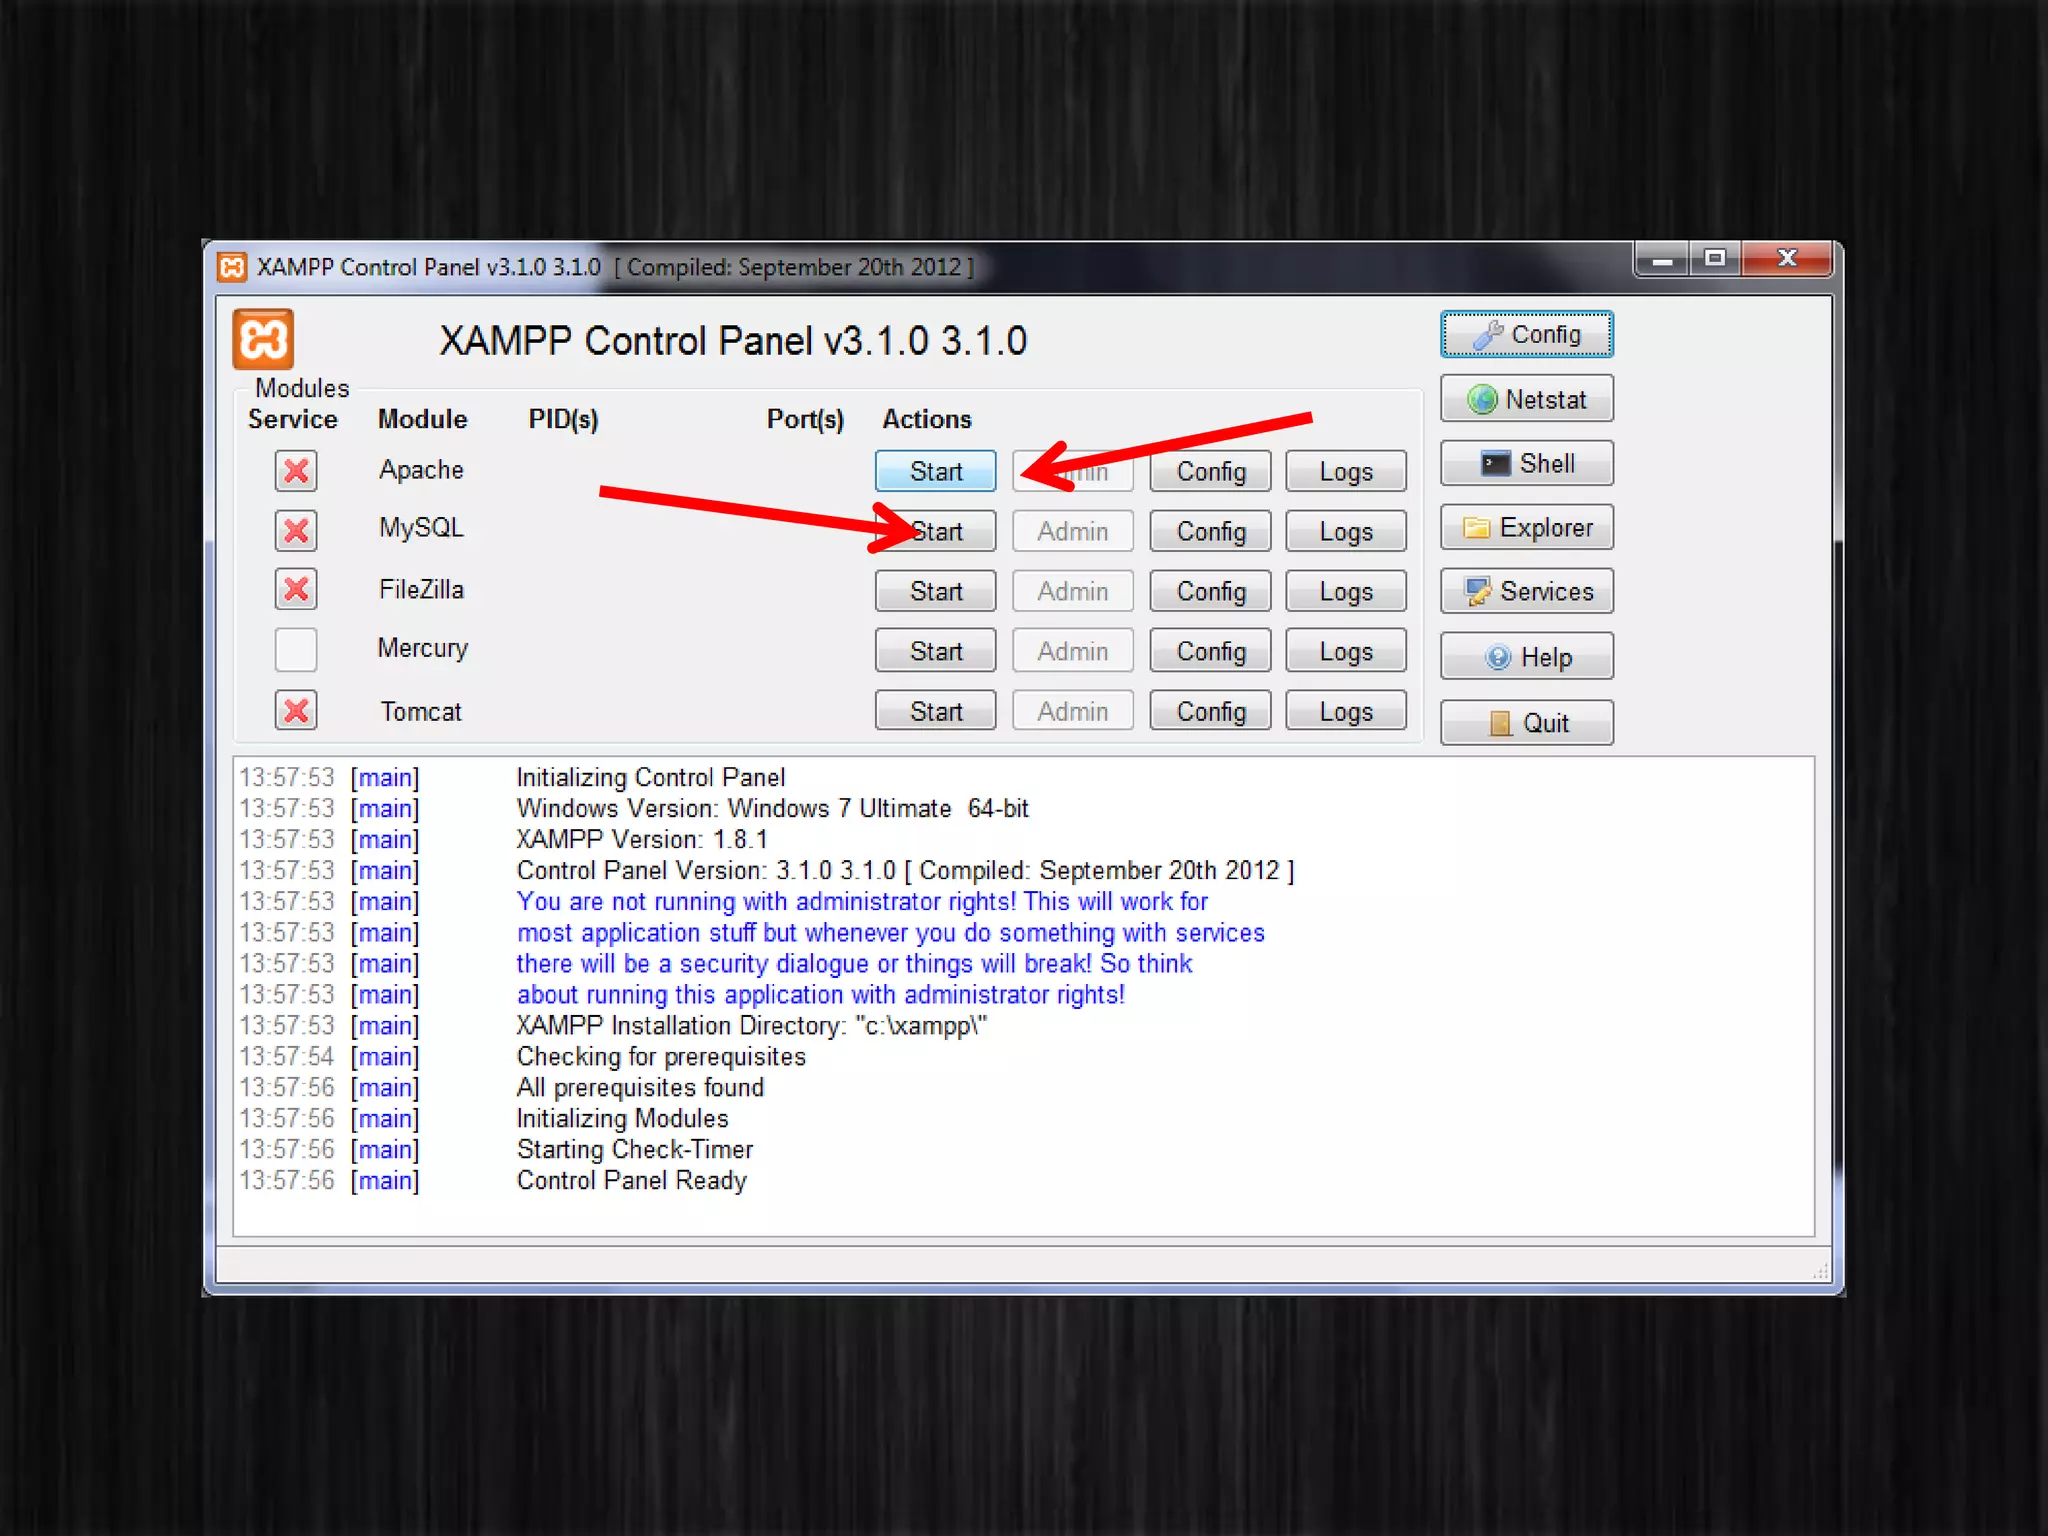Click the Help question-mark button

pos(1526,657)
